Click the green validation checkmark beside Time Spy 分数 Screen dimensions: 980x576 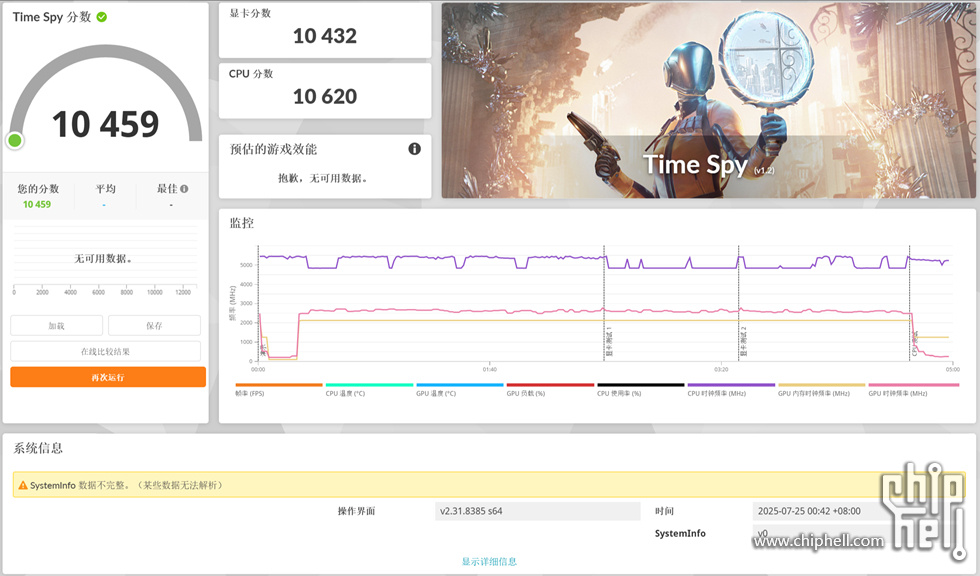[x=102, y=17]
